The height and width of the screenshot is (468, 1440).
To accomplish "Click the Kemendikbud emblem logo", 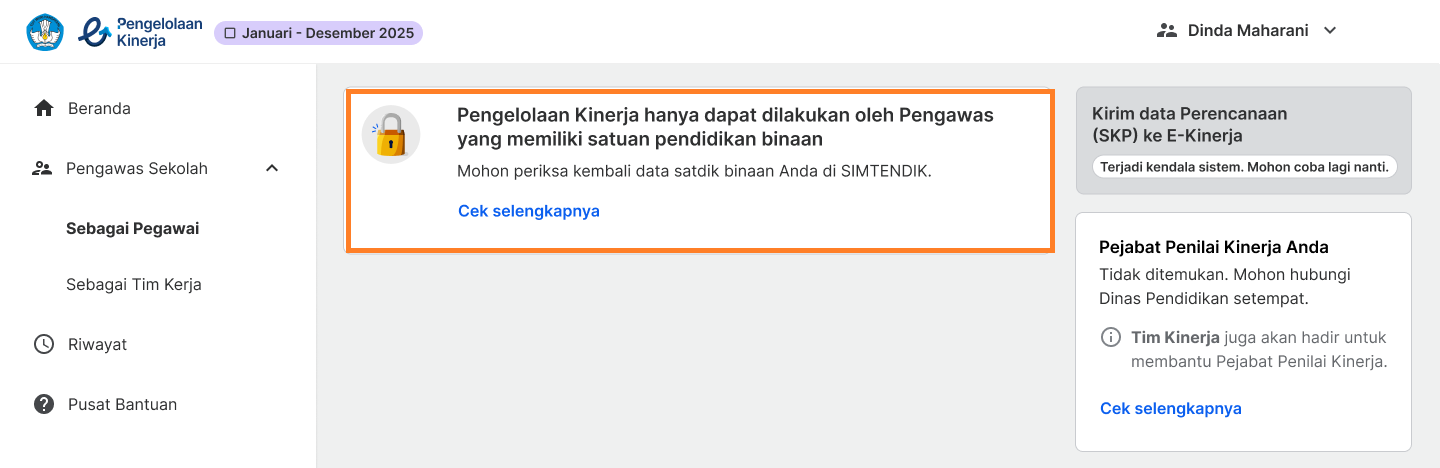I will (x=45, y=32).
